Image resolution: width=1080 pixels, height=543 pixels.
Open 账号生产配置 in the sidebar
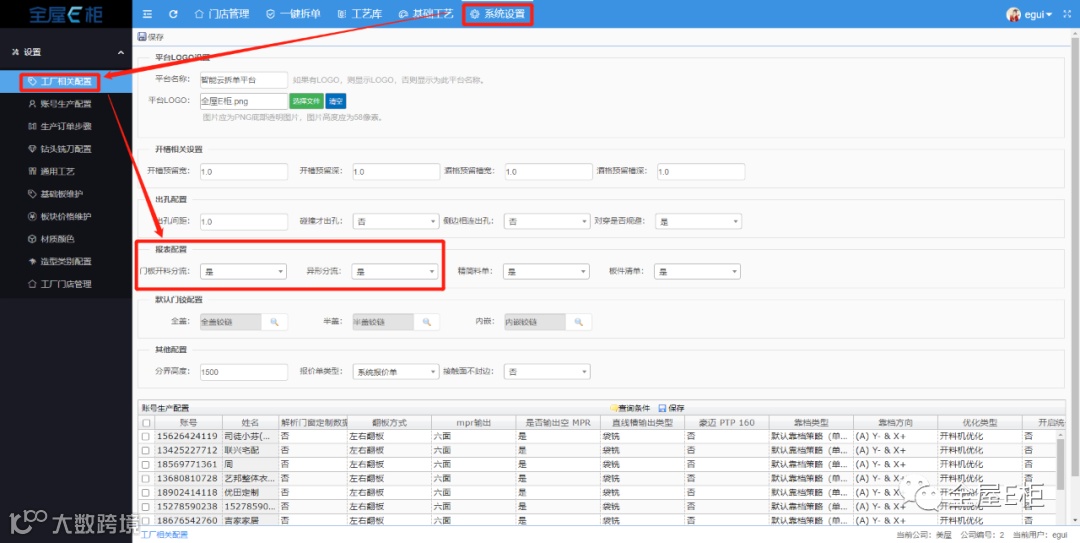[x=65, y=104]
